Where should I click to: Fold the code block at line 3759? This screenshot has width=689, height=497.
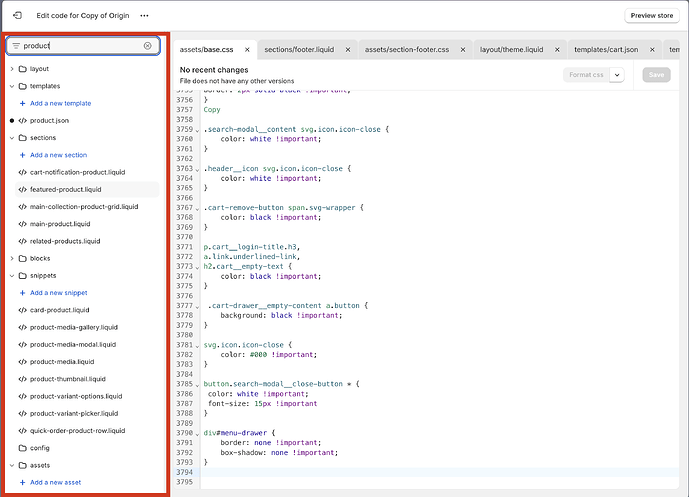[197, 129]
